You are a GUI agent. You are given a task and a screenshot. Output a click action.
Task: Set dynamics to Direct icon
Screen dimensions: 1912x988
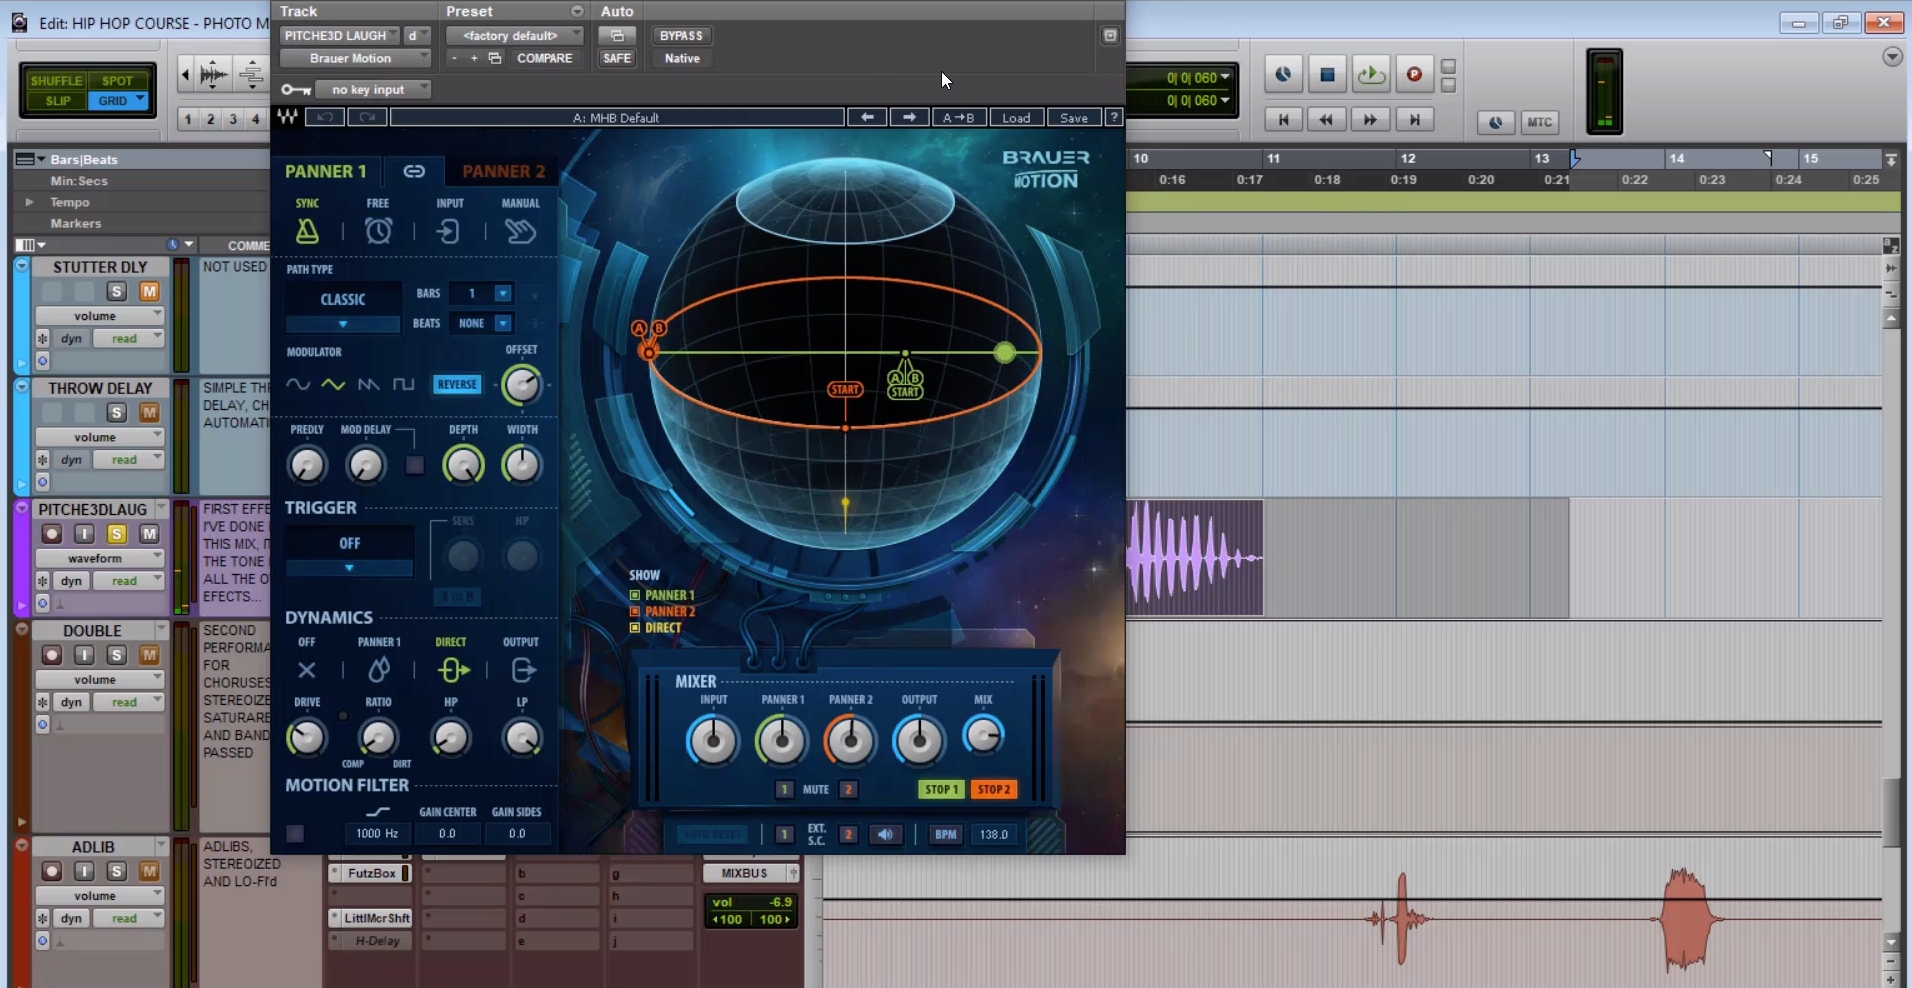coord(452,670)
